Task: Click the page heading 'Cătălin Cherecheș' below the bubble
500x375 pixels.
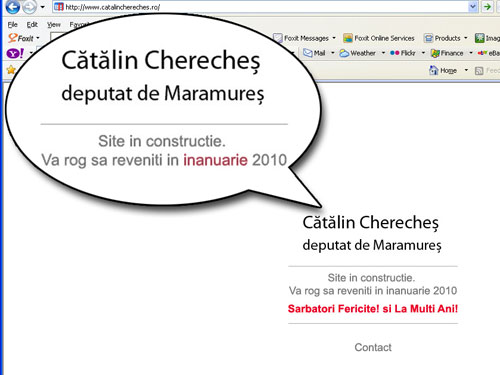Action: click(x=371, y=223)
